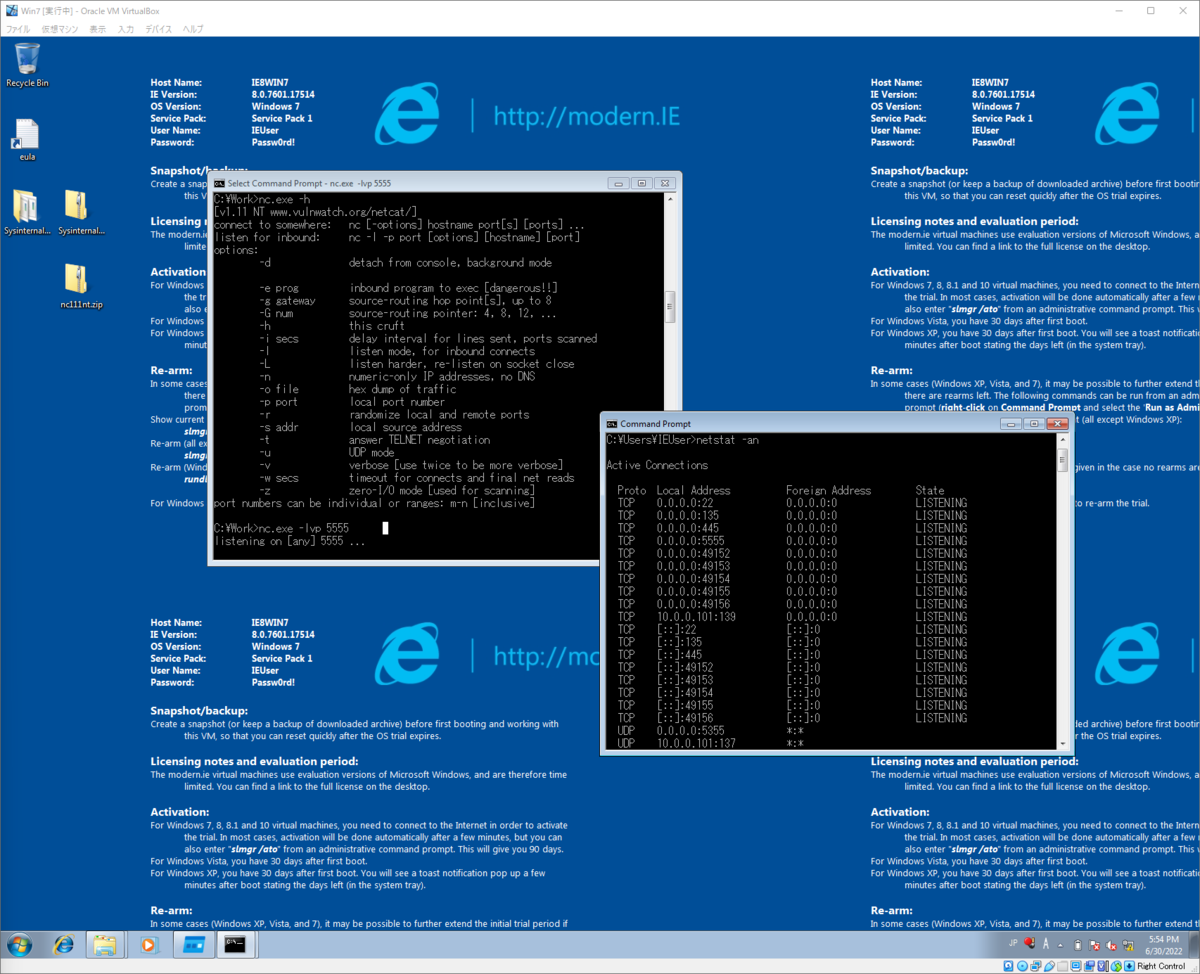Screen dimensions: 1200x974
Task: Switch to Command Prompt taskbar button
Action: pyautogui.click(x=236, y=944)
